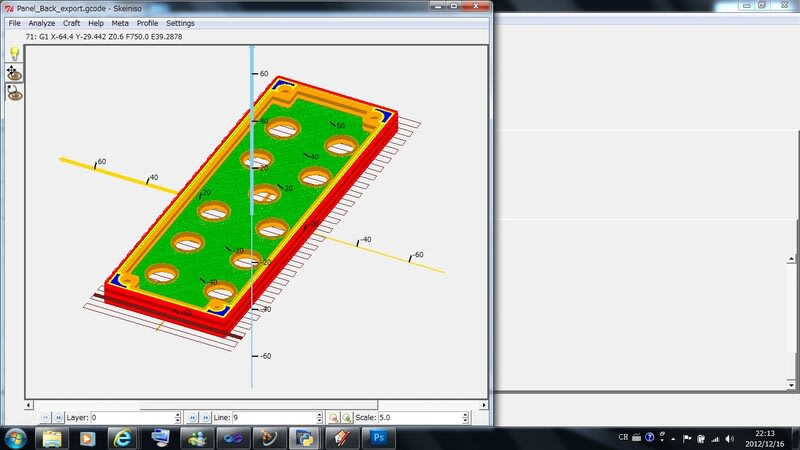Open the Help menu
The image size is (800, 450).
(x=96, y=23)
